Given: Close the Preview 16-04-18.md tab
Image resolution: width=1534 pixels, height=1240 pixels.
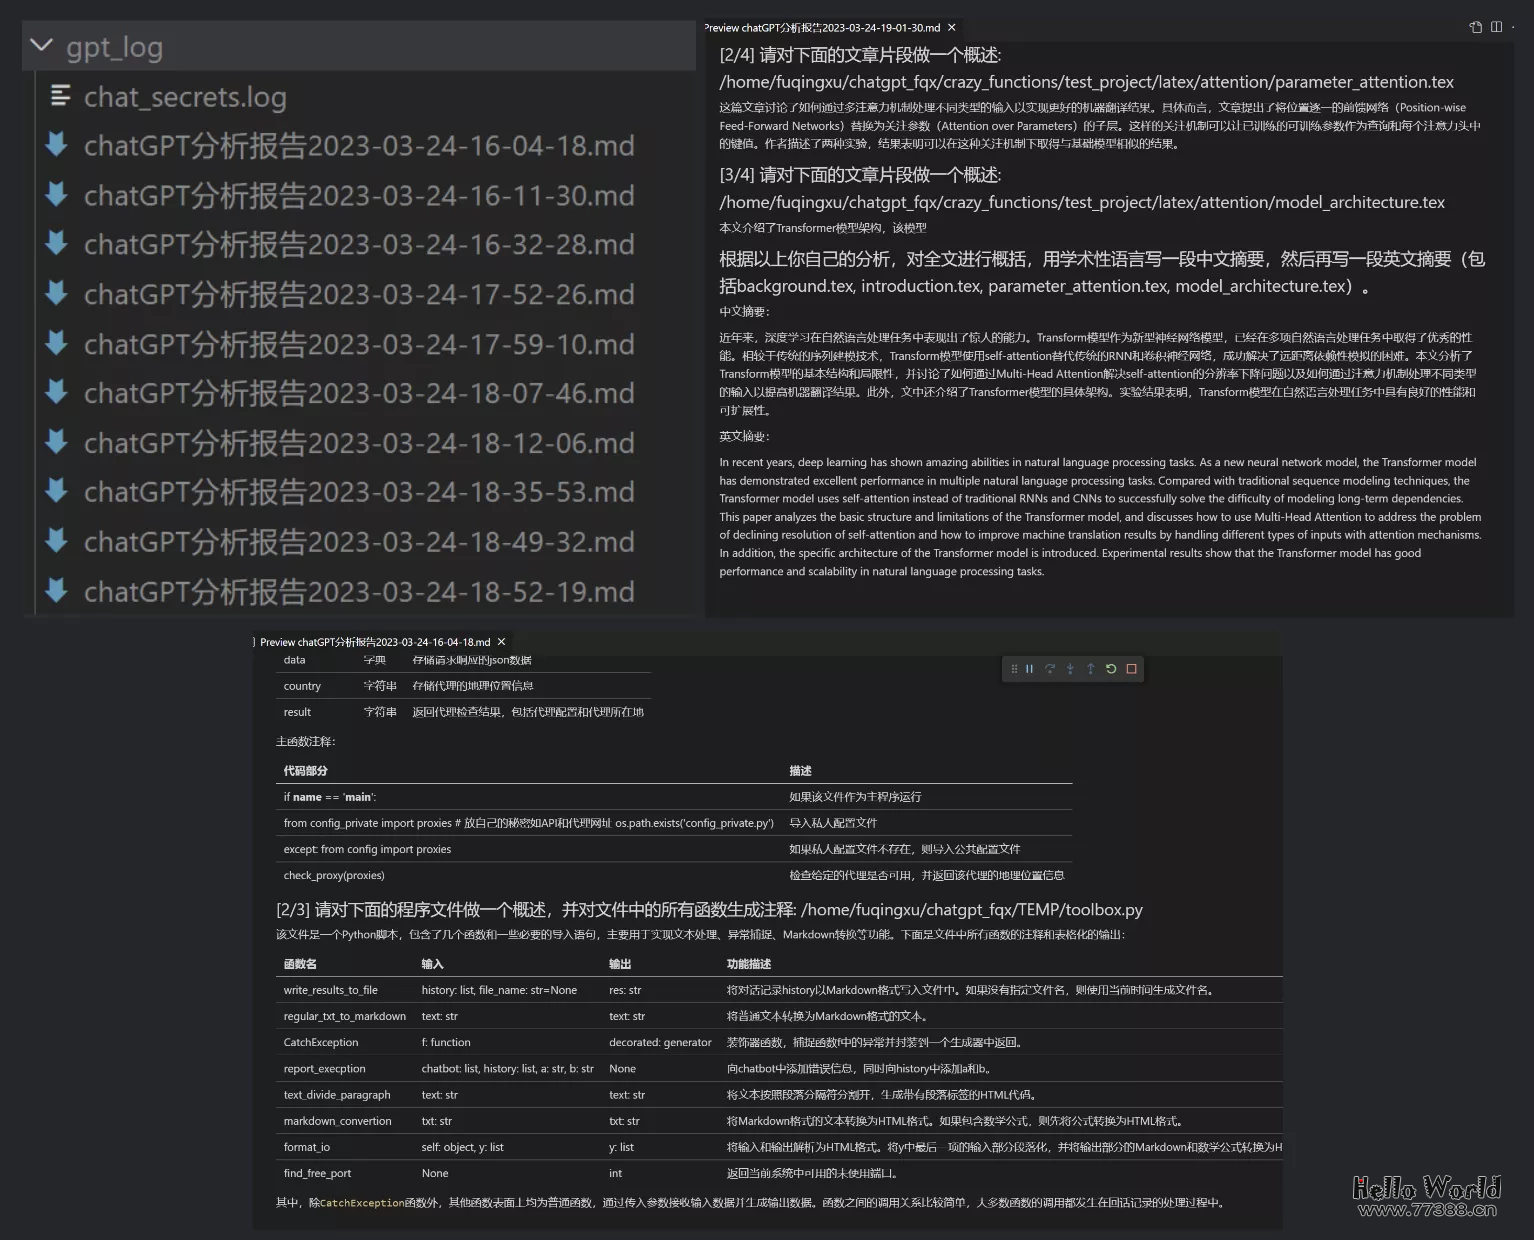Looking at the screenshot, I should pos(502,642).
